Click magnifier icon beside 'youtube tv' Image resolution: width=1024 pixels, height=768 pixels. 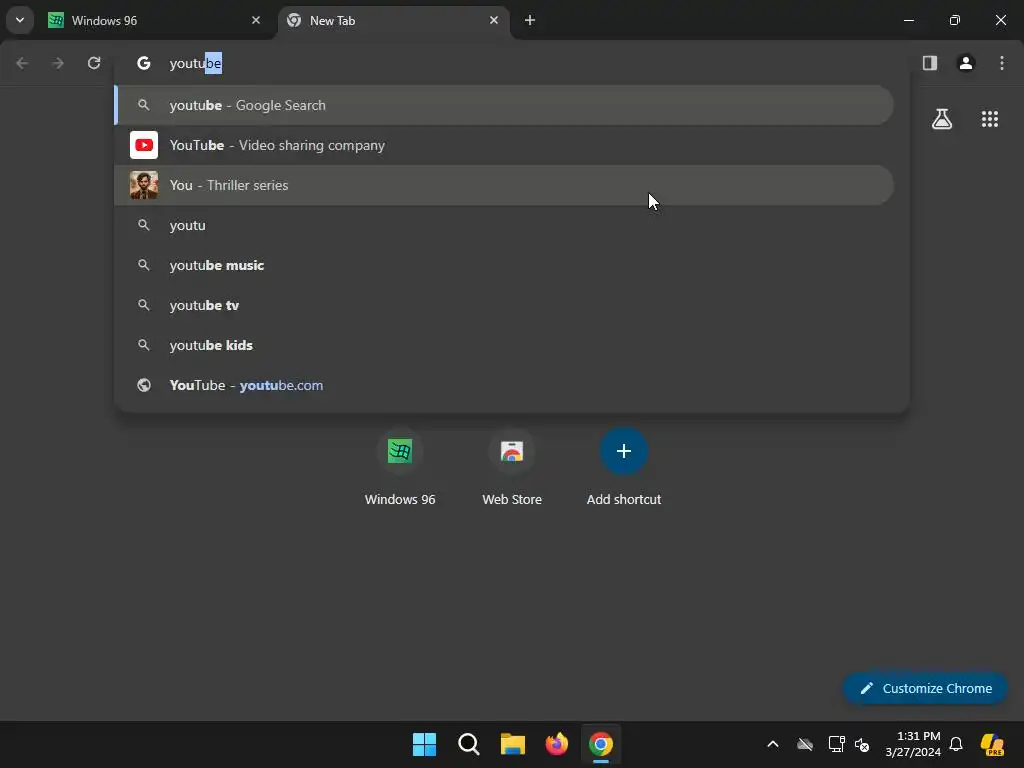point(144,305)
